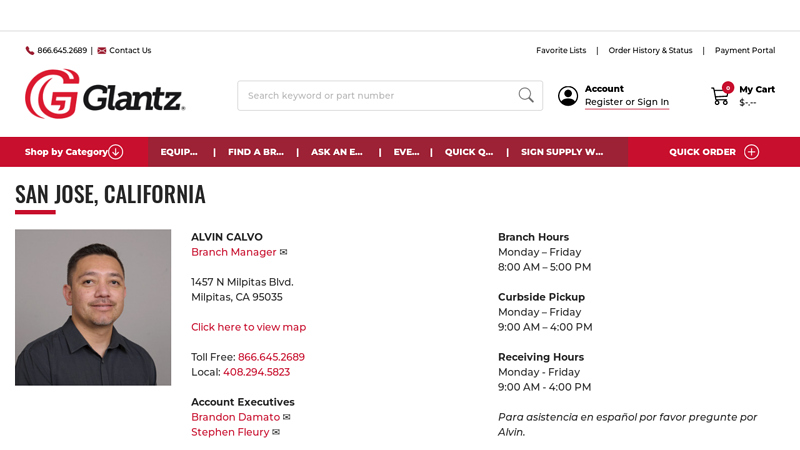Click the Spanish assistance note text

coord(628,424)
